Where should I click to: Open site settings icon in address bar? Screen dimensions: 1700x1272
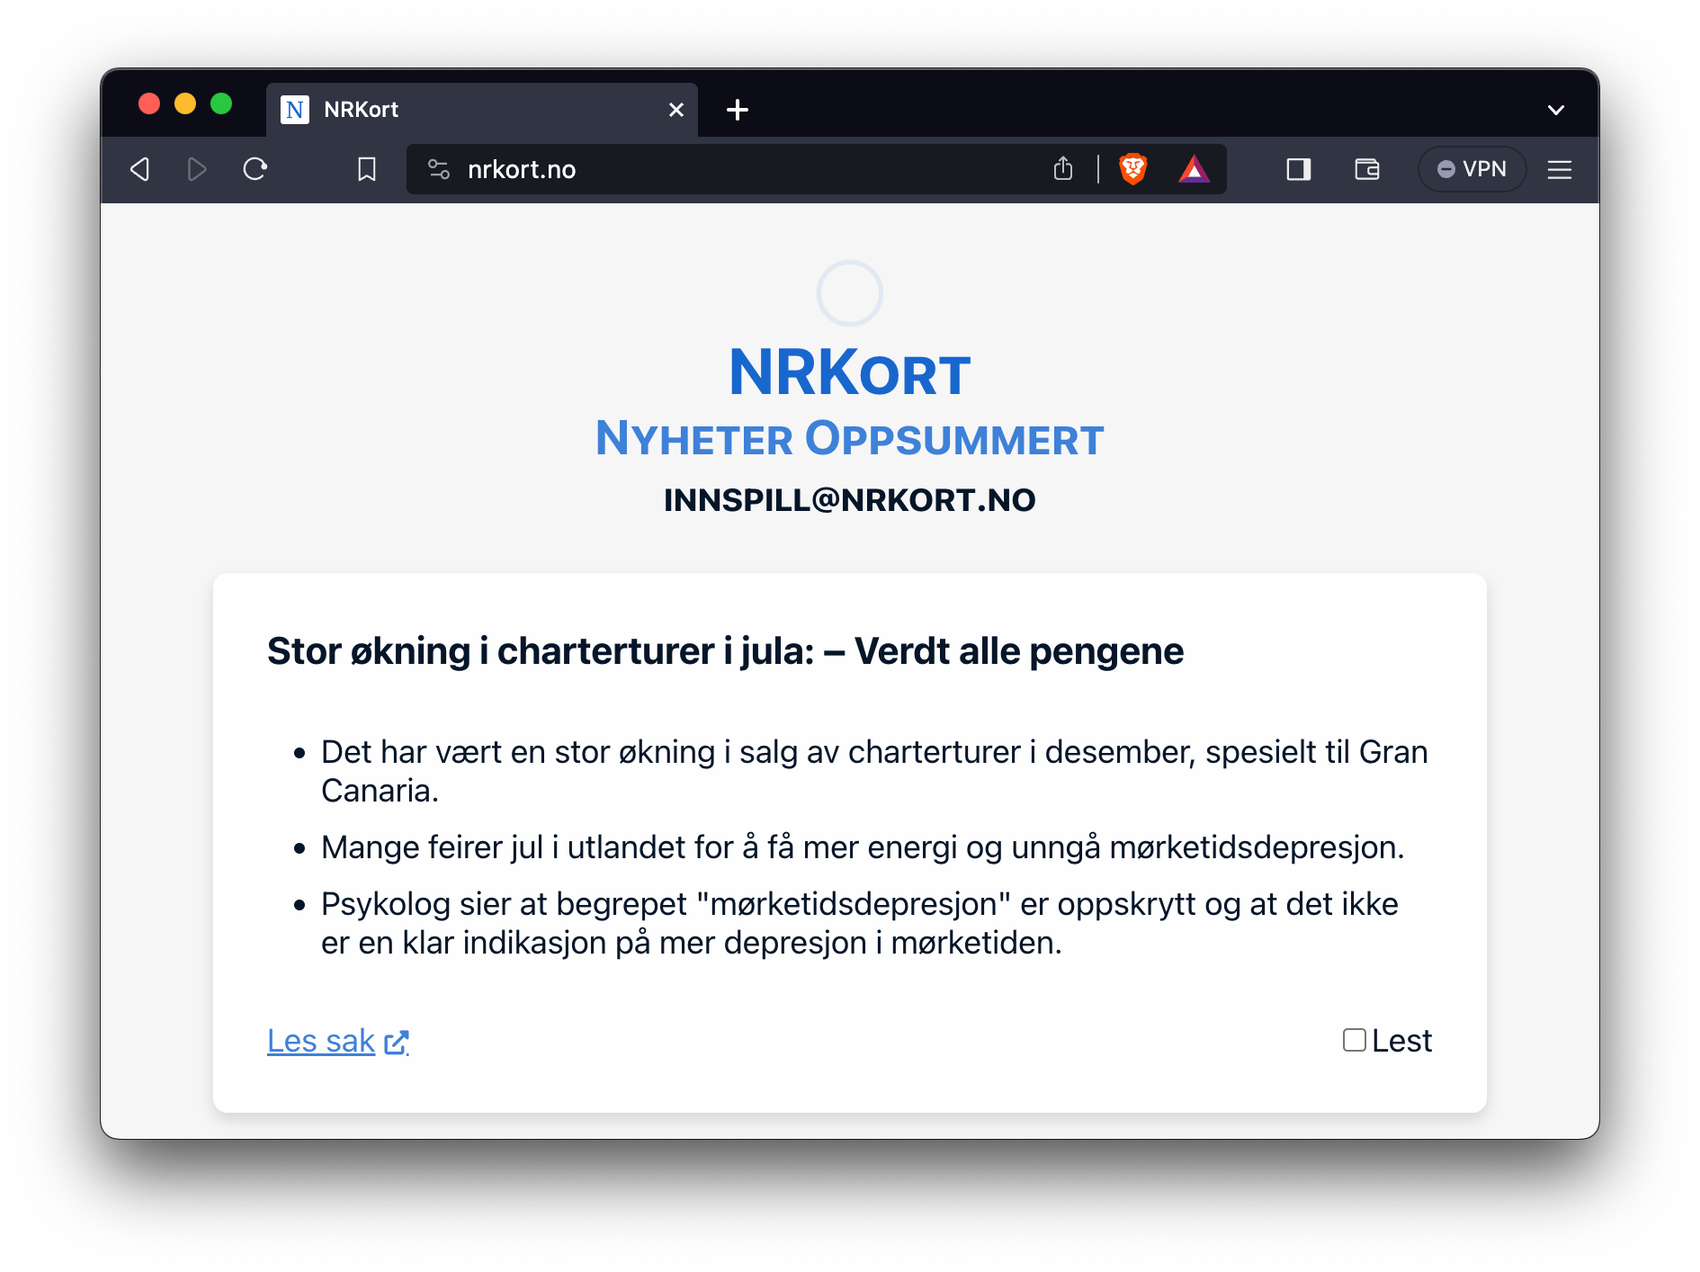tap(439, 169)
